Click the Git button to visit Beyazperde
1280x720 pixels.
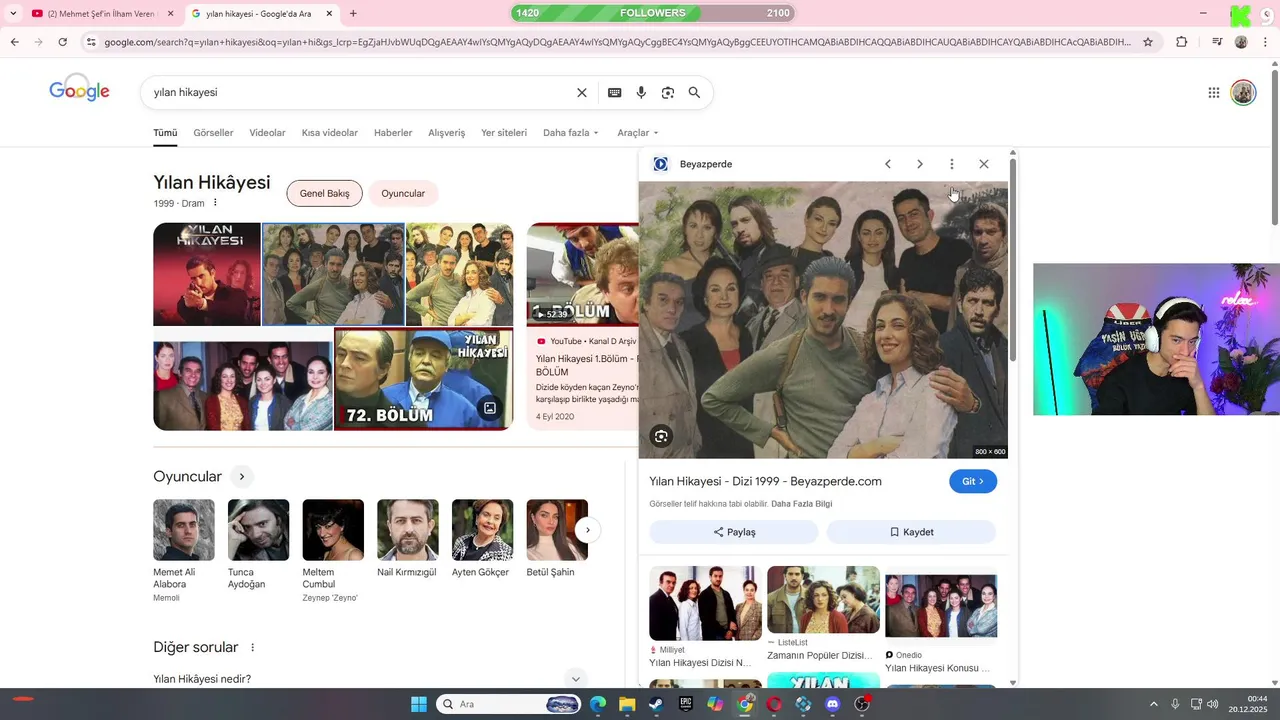[x=973, y=481]
